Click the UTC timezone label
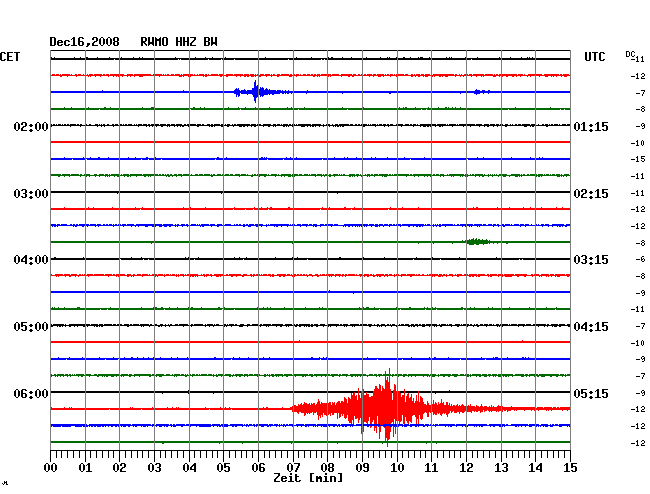 tap(594, 57)
